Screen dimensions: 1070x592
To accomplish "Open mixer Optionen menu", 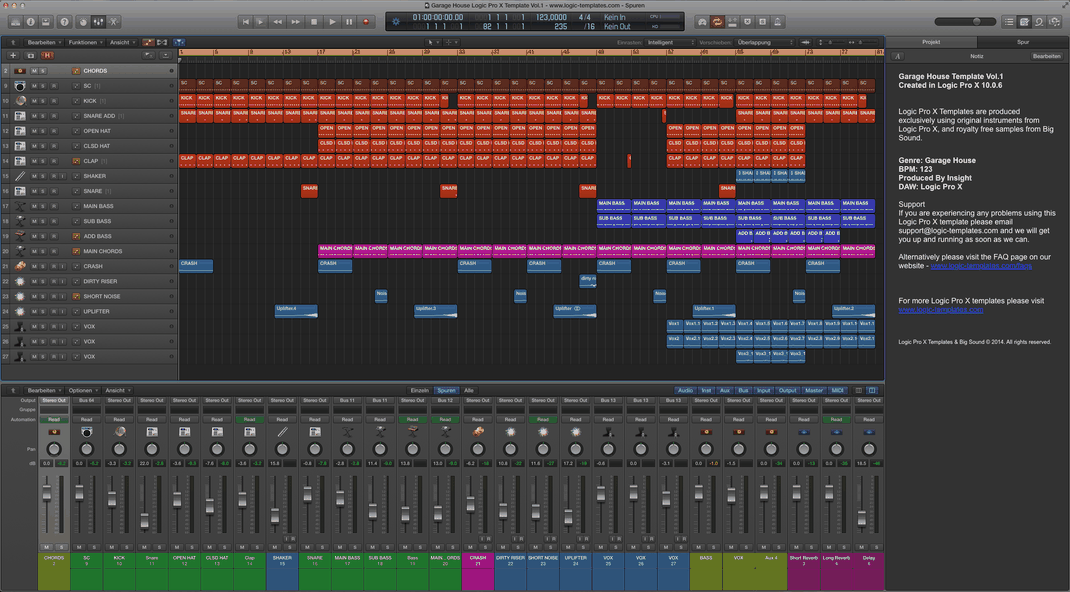I will point(83,391).
